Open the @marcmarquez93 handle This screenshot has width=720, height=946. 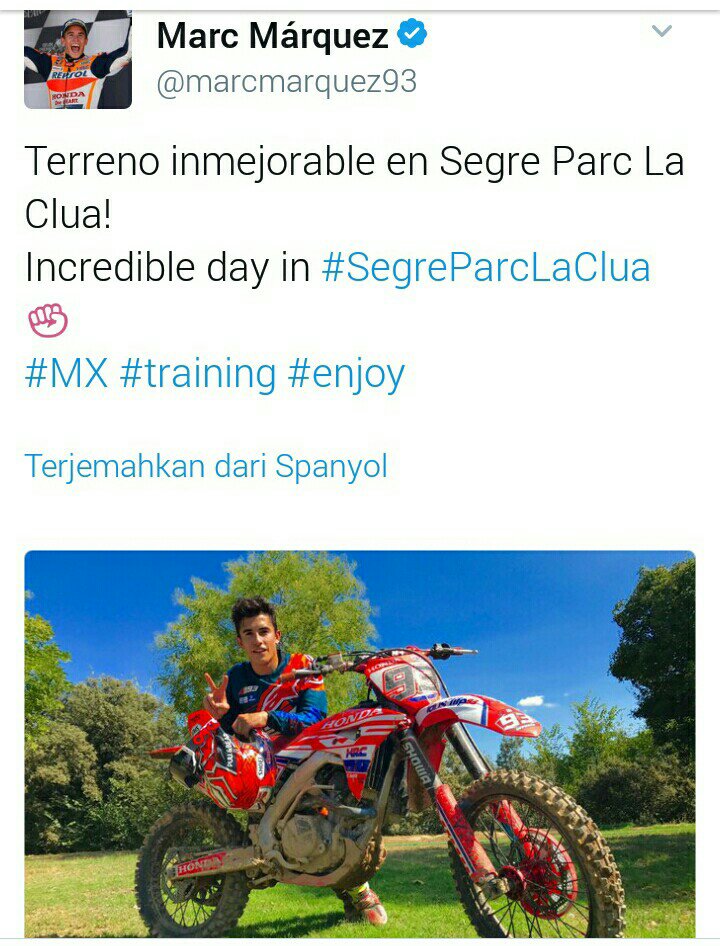click(x=287, y=81)
